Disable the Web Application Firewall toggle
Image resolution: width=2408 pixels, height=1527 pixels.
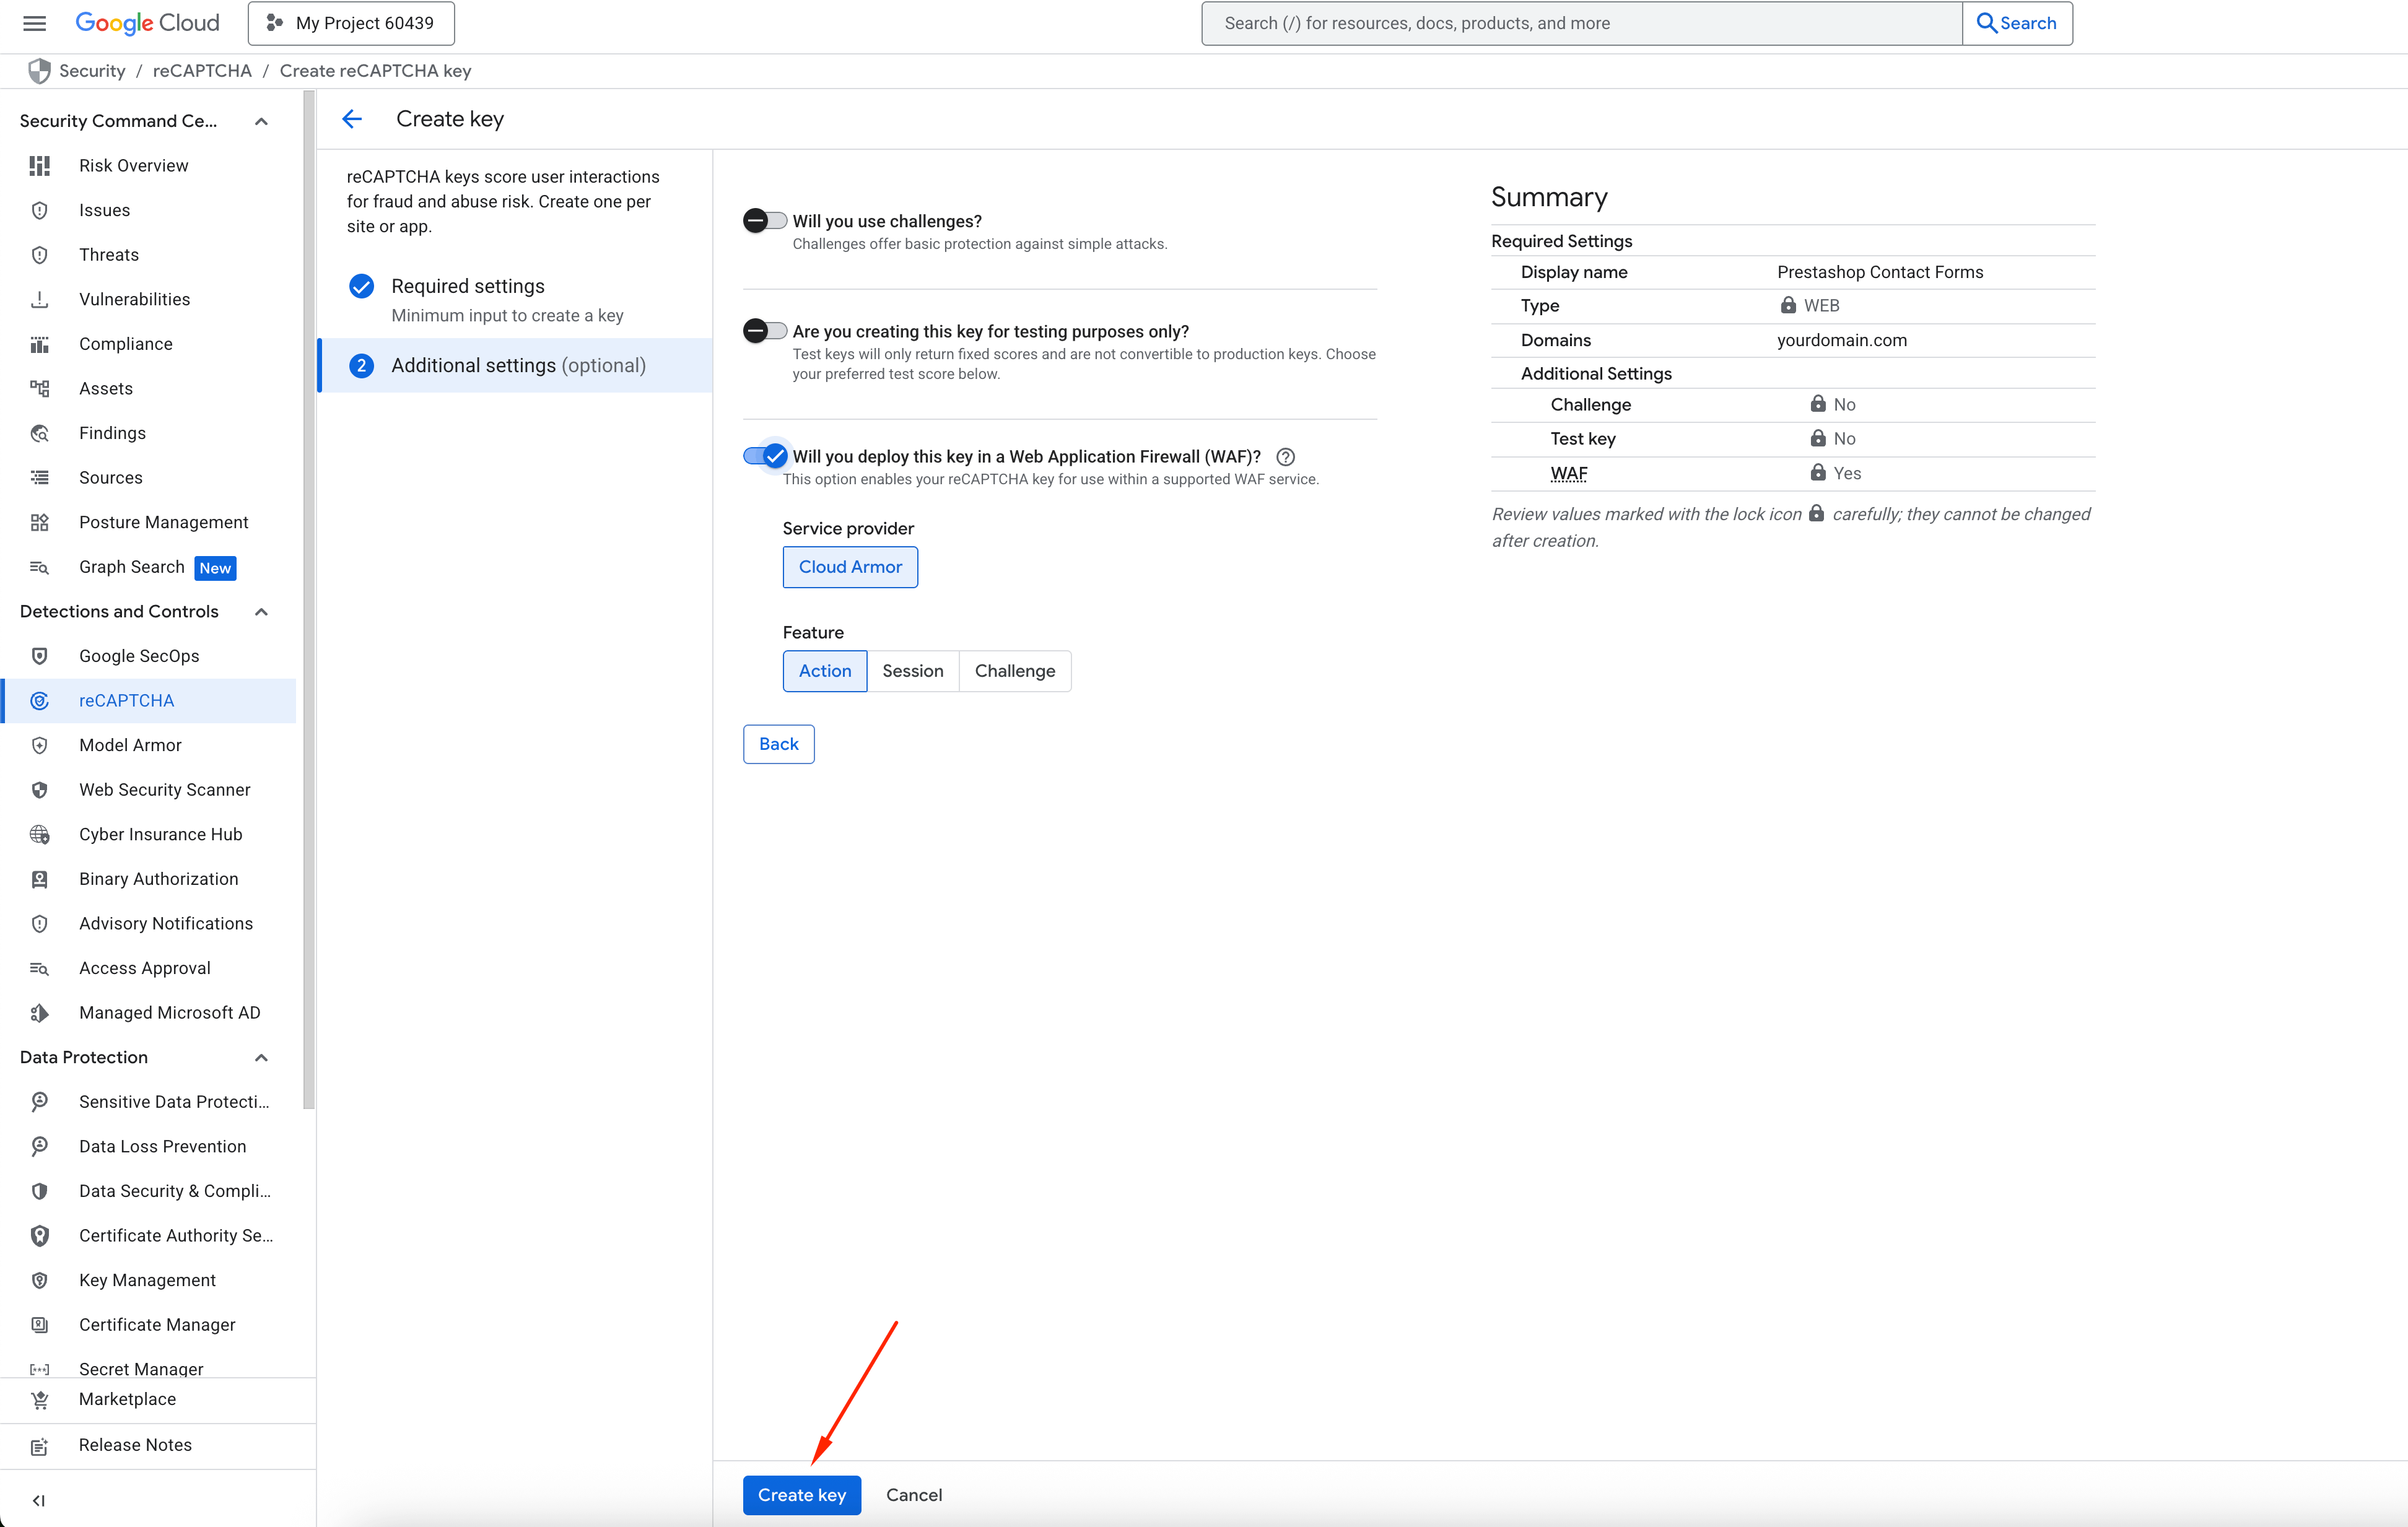(x=765, y=456)
